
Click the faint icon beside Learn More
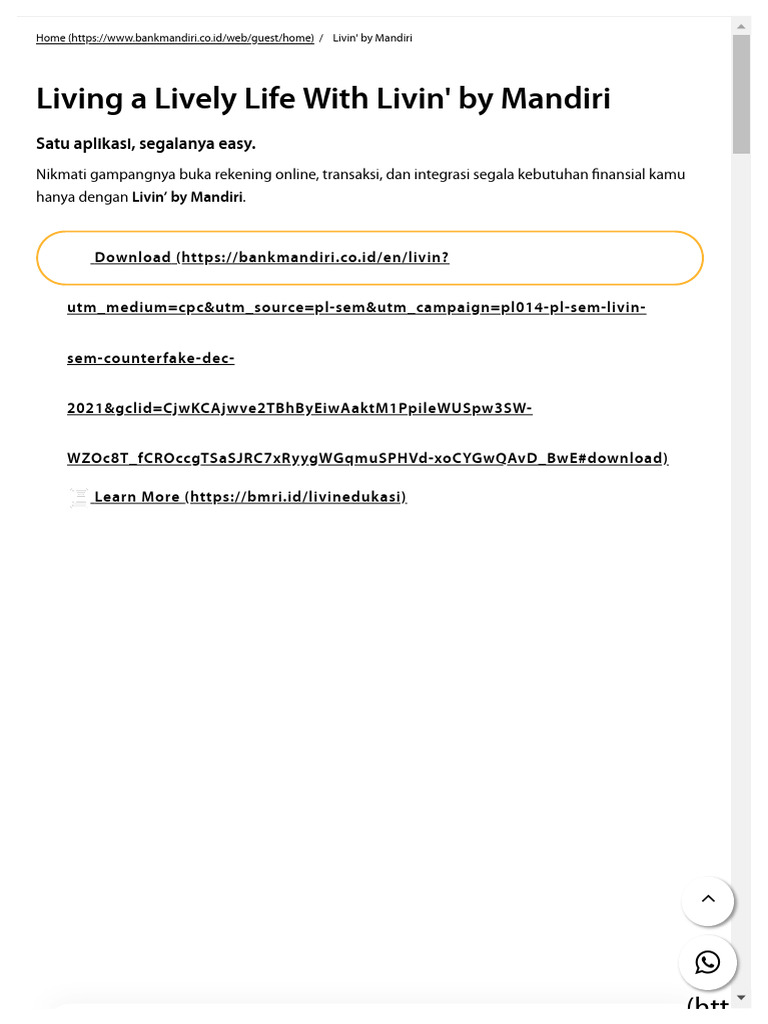(x=78, y=497)
